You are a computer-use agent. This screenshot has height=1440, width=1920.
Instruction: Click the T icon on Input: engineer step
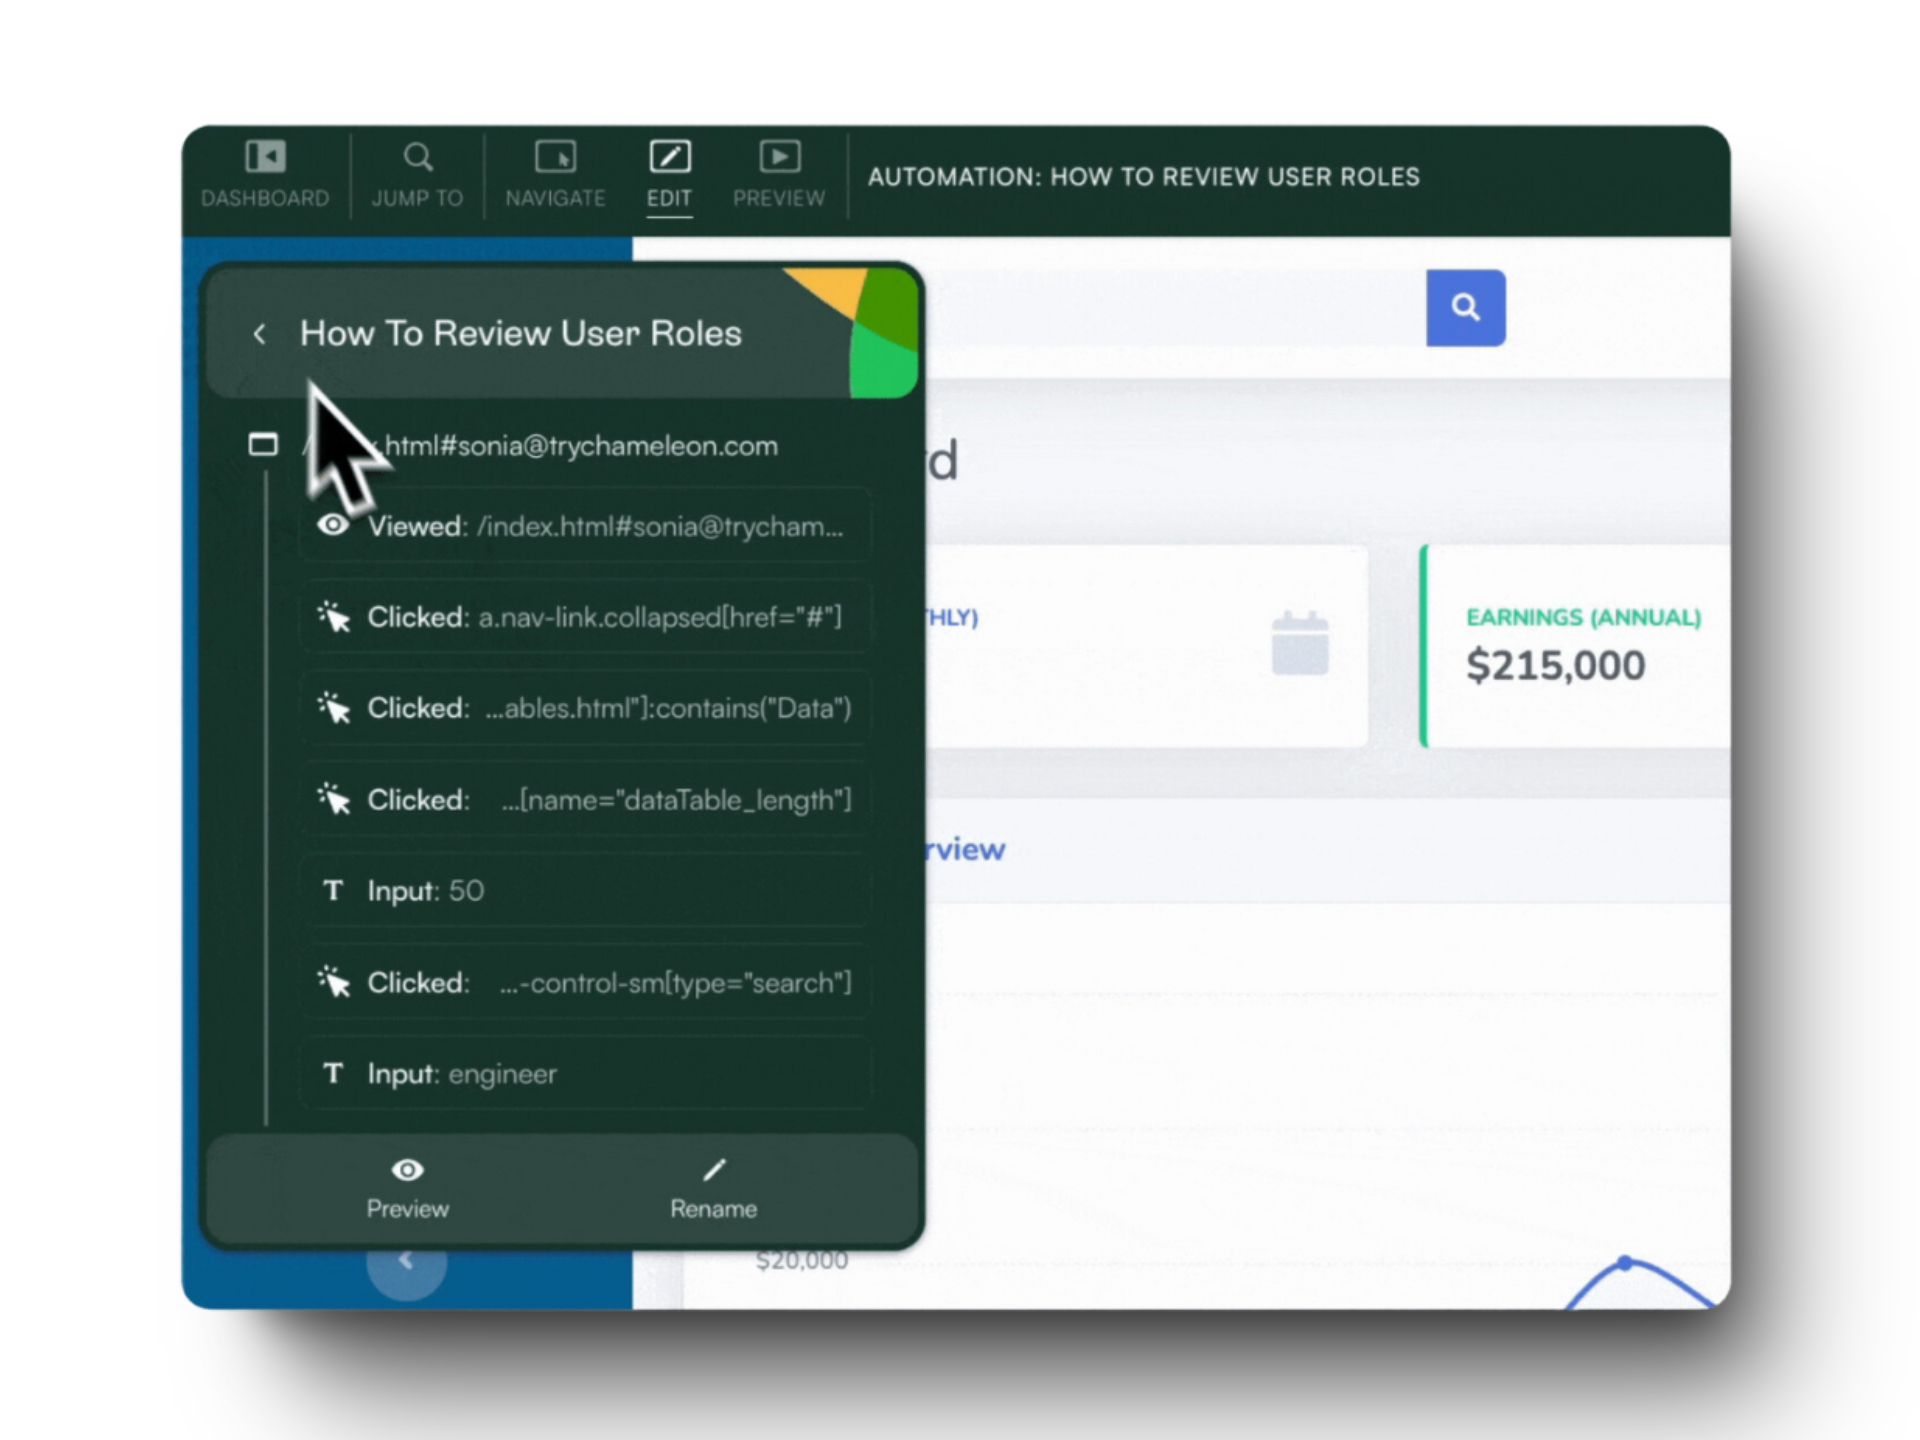click(x=333, y=1074)
